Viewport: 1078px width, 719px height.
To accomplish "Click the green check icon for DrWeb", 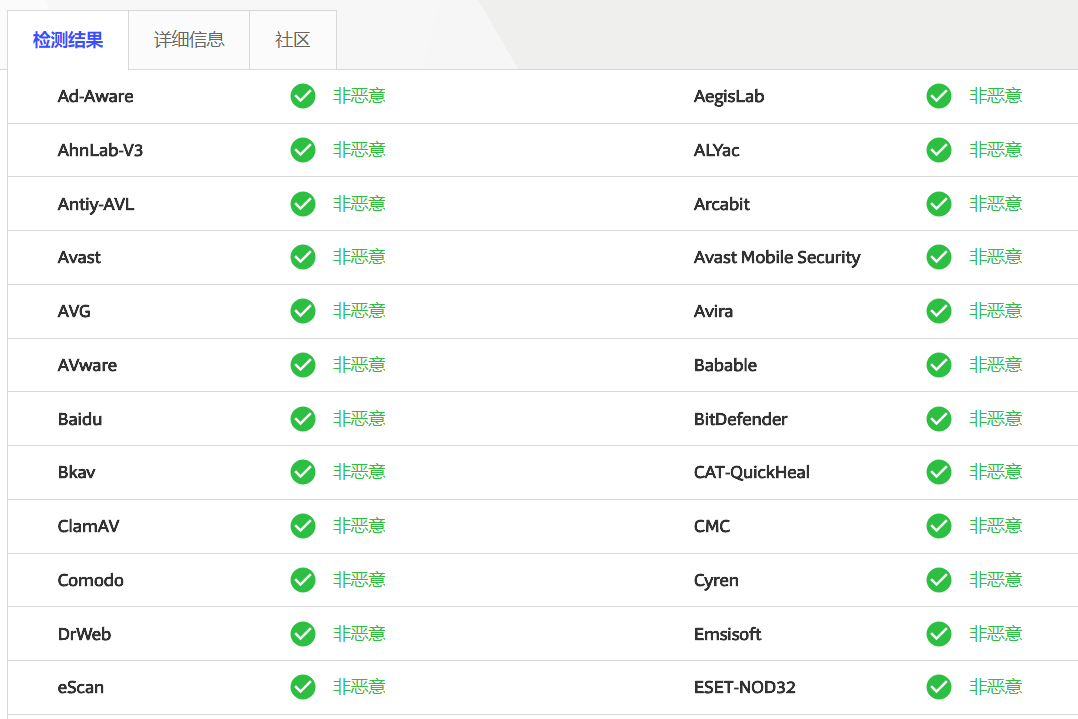I will pos(302,634).
